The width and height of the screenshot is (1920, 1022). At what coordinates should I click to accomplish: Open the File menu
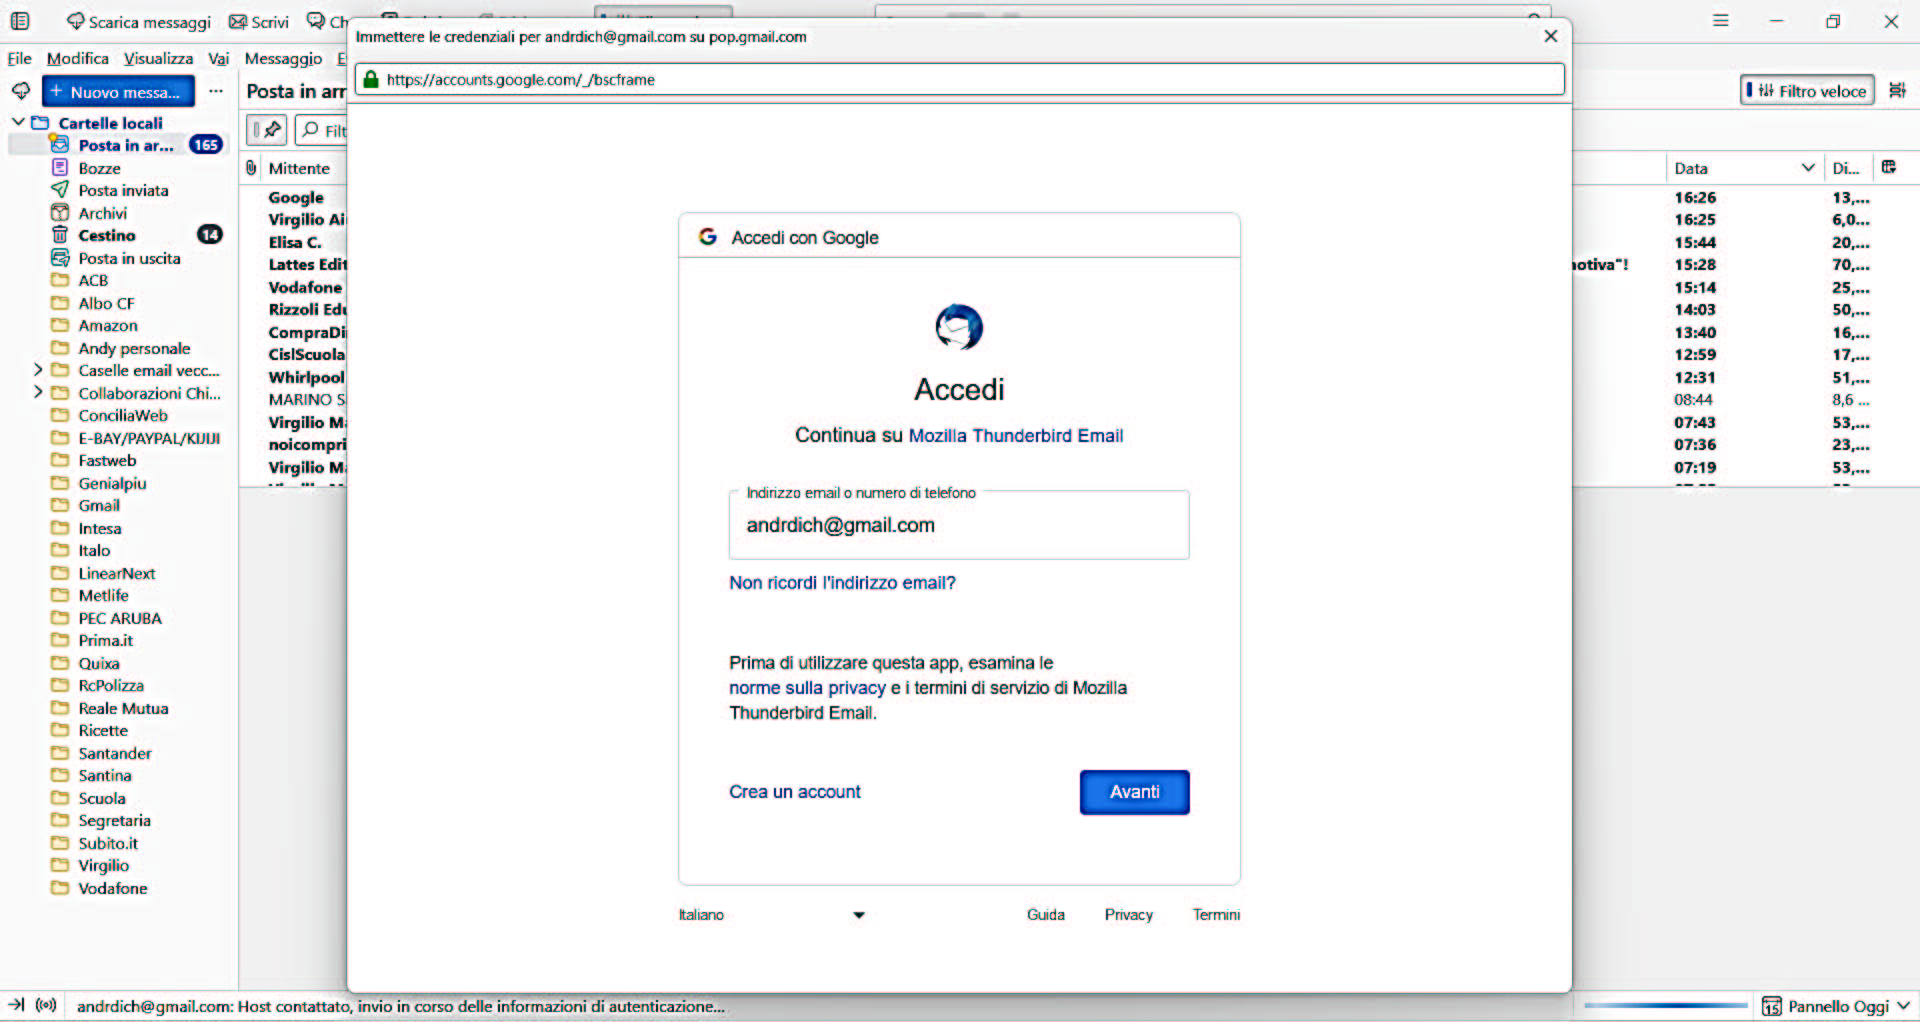[20, 59]
